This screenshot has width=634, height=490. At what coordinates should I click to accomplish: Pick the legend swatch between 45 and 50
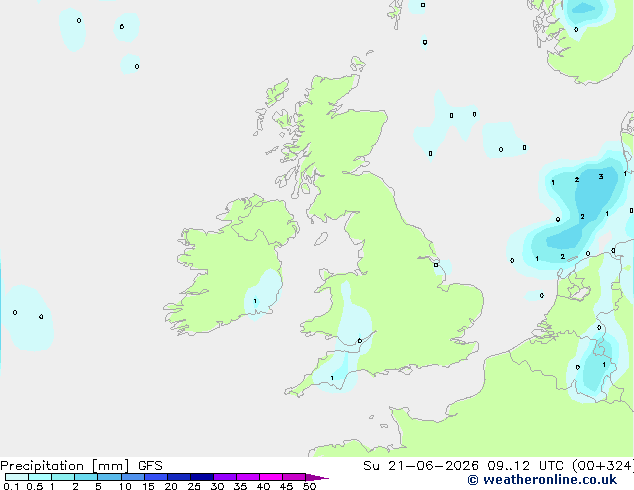pyautogui.click(x=294, y=477)
